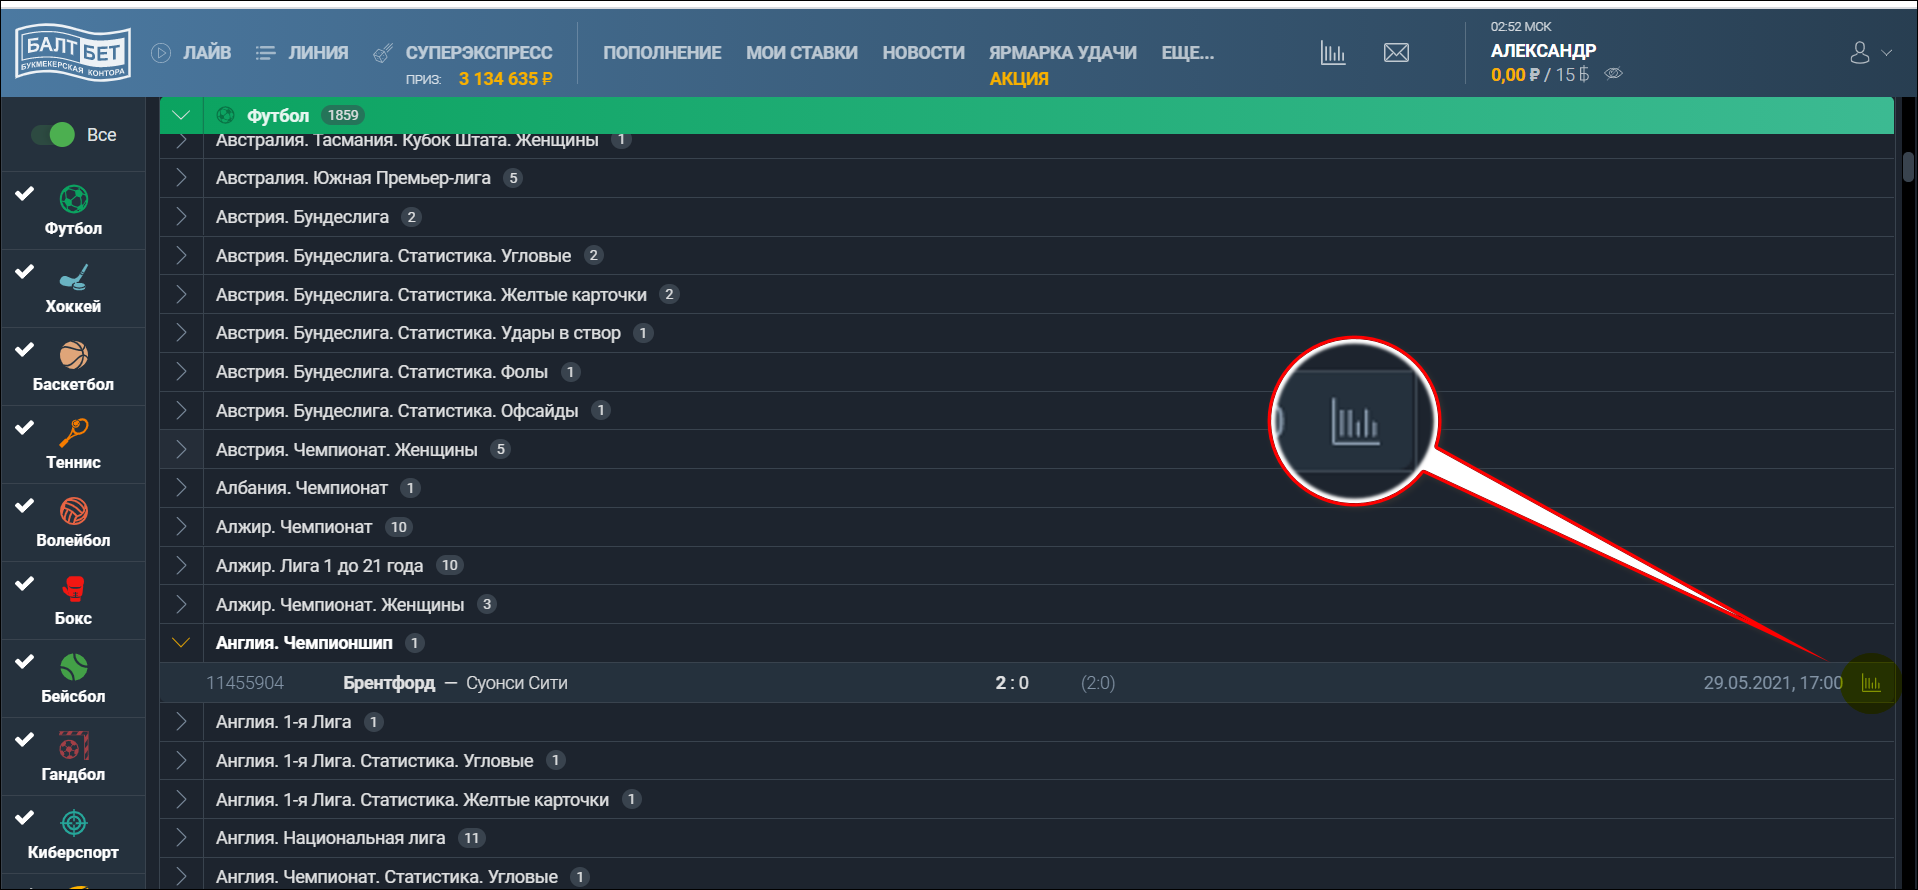The height and width of the screenshot is (890, 1918).
Task: Open the ПОПОЛНЕНИЕ link
Action: (662, 53)
